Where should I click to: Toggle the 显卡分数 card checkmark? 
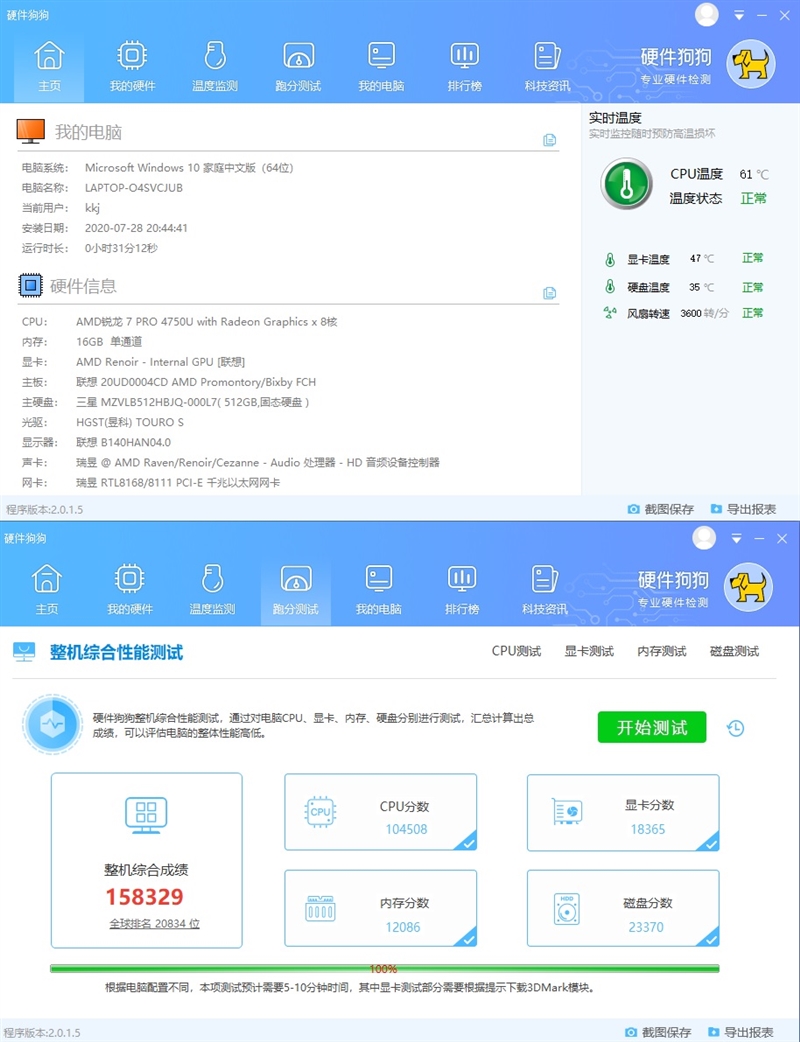click(x=710, y=843)
